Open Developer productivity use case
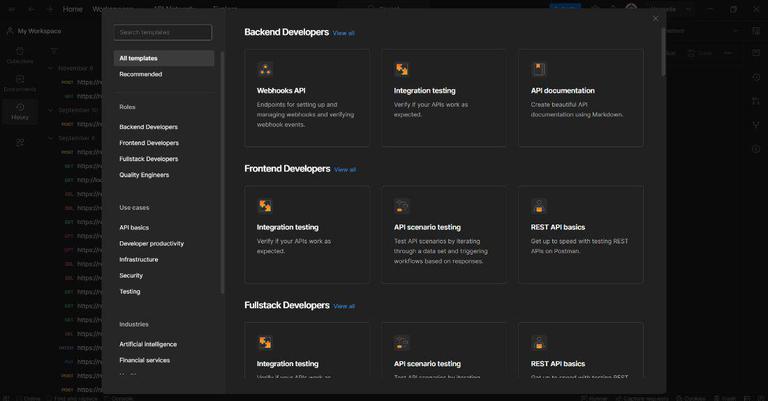Image resolution: width=768 pixels, height=401 pixels. (151, 243)
